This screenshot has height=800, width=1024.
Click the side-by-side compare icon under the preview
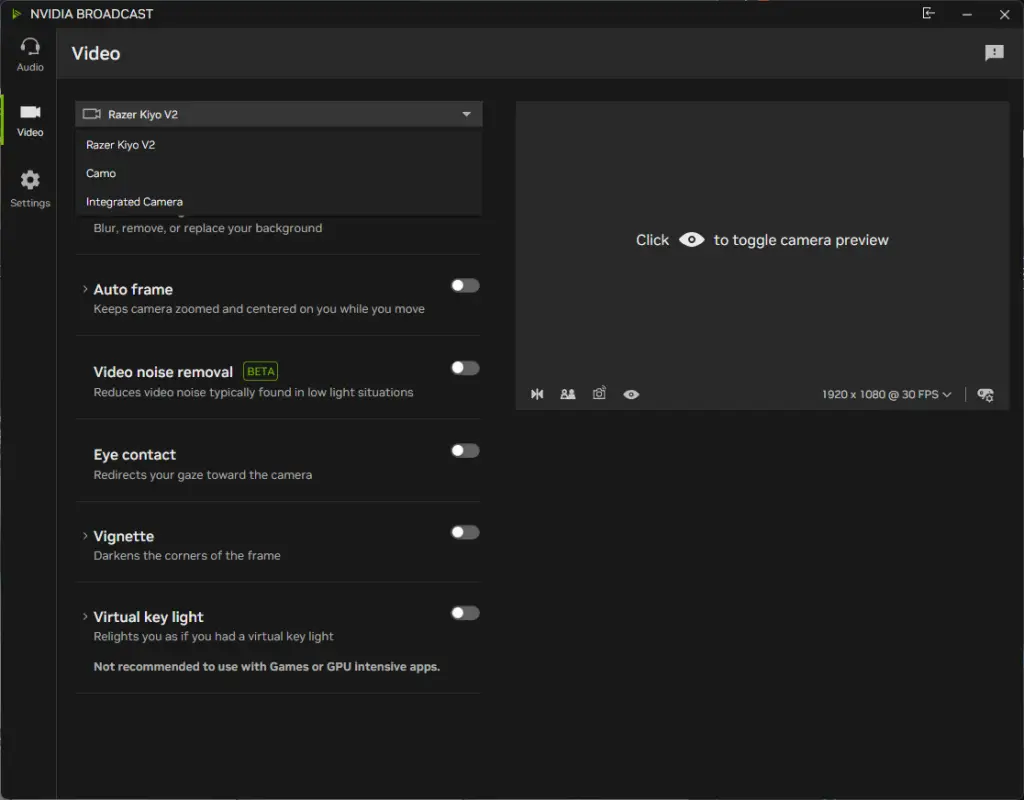click(568, 394)
